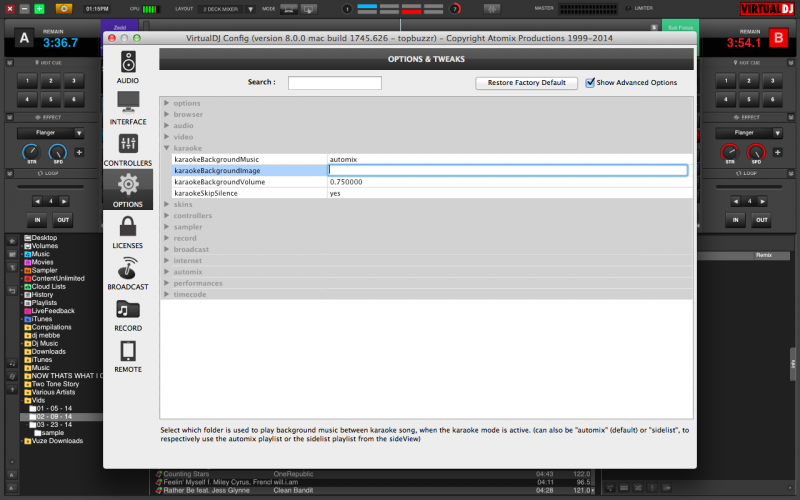Trigger hot cue 5 on left deck

51,99
